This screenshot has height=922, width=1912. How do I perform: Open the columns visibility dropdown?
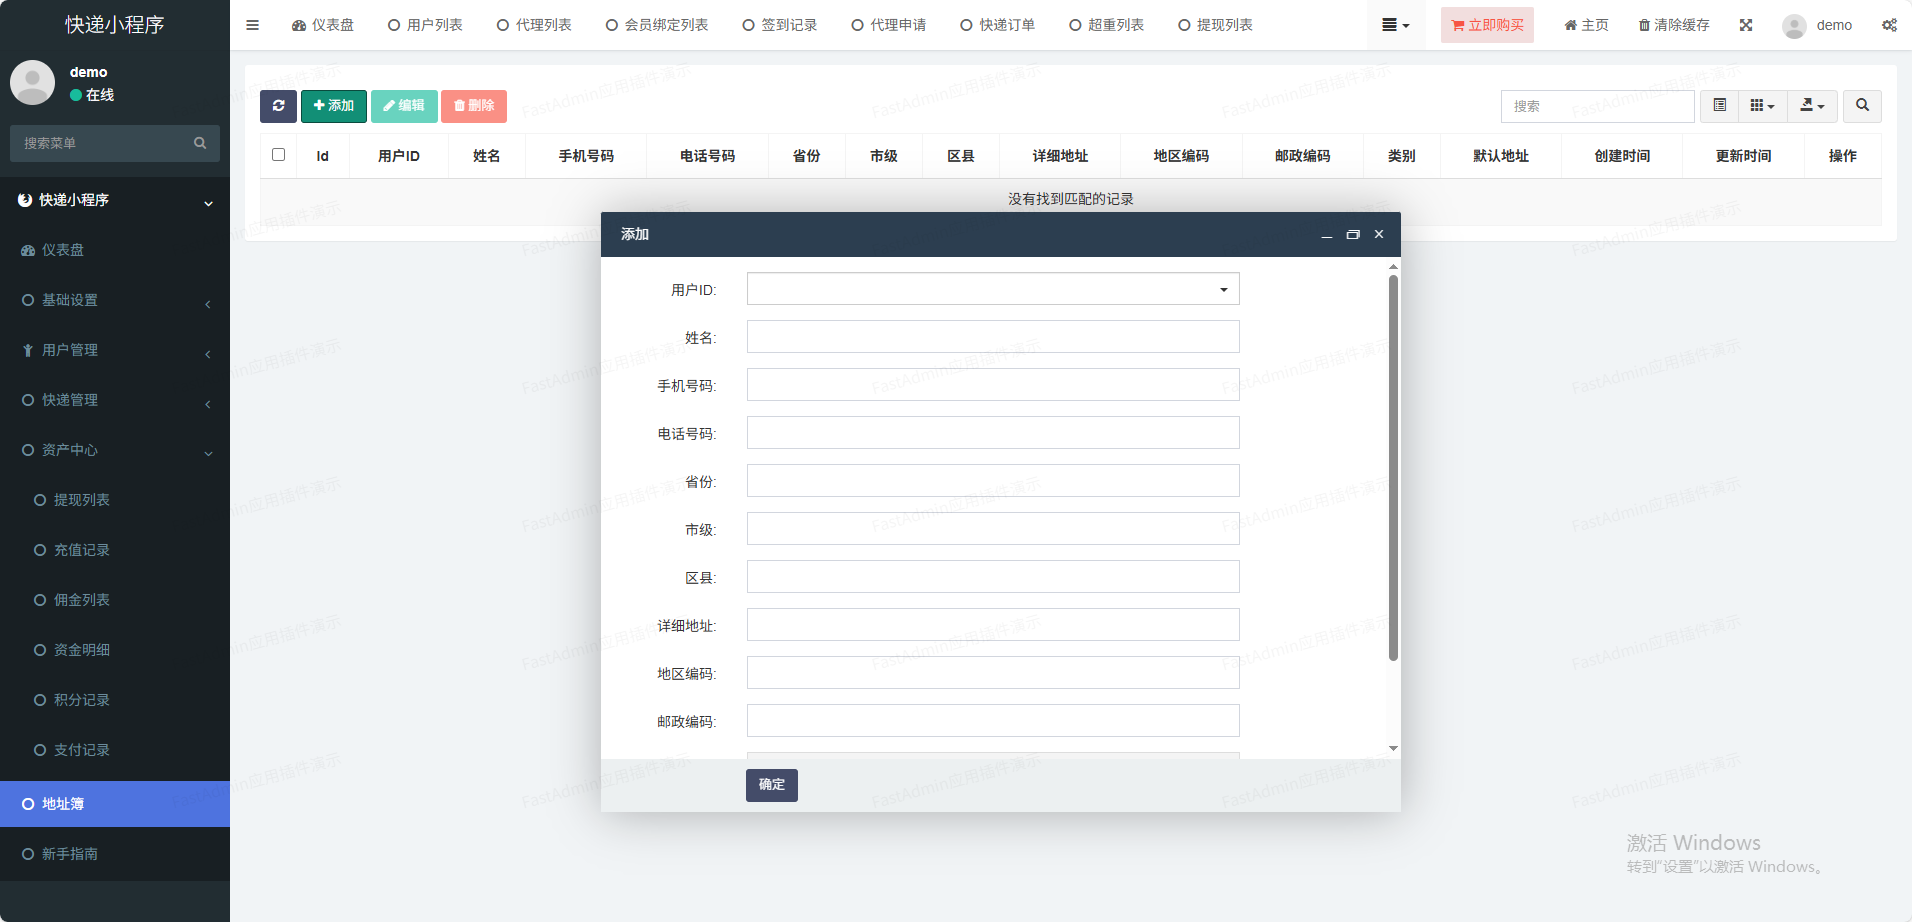pyautogui.click(x=1762, y=106)
